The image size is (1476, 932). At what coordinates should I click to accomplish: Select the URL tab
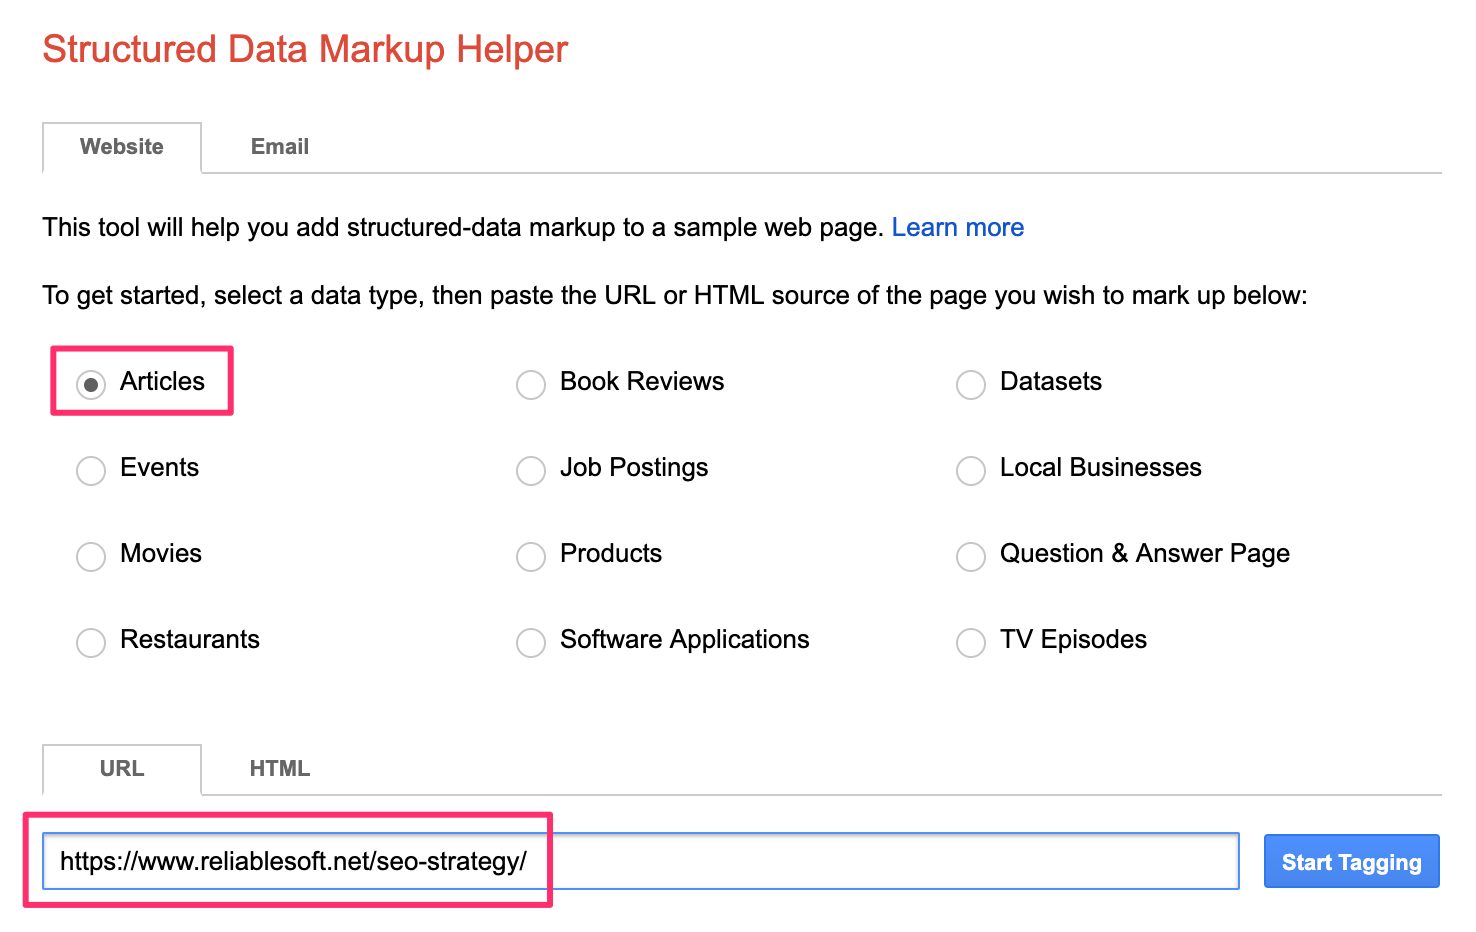(x=122, y=769)
